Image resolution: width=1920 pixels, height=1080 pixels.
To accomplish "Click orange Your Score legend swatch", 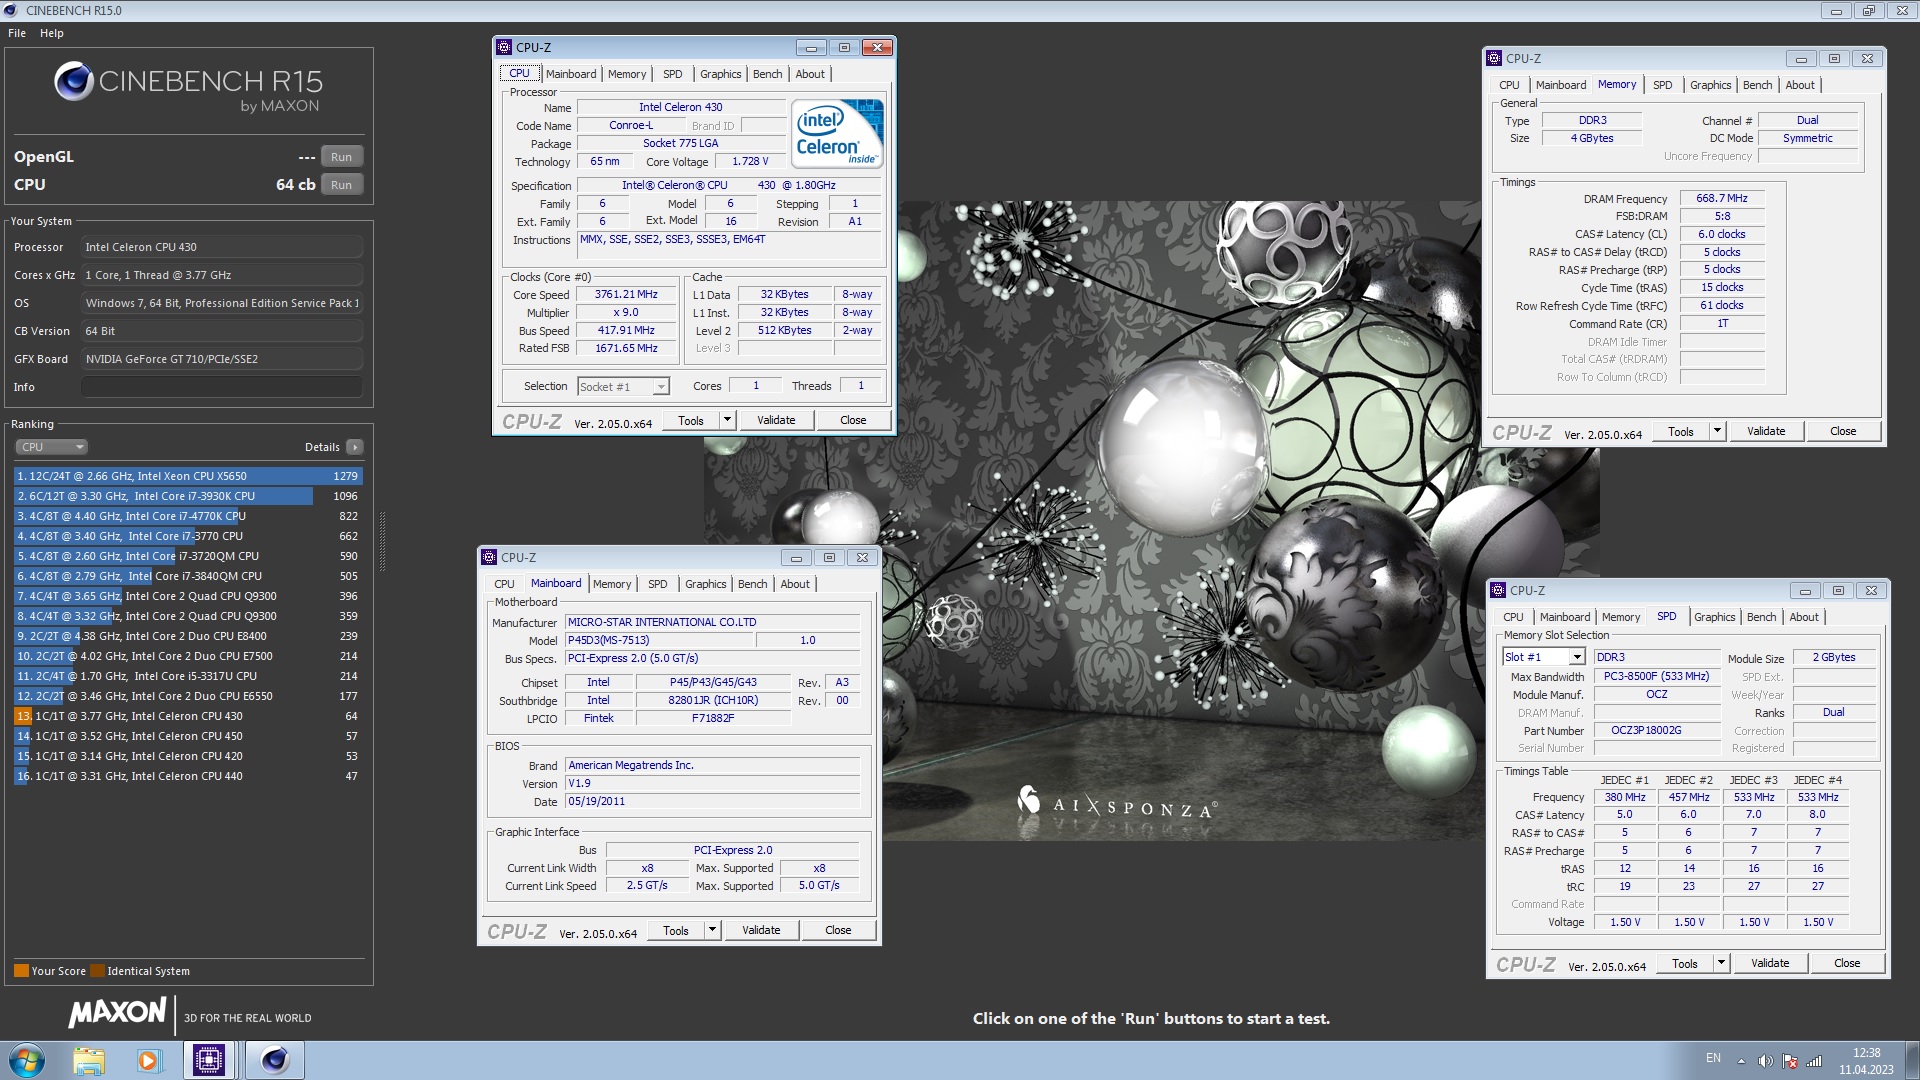I will point(21,970).
